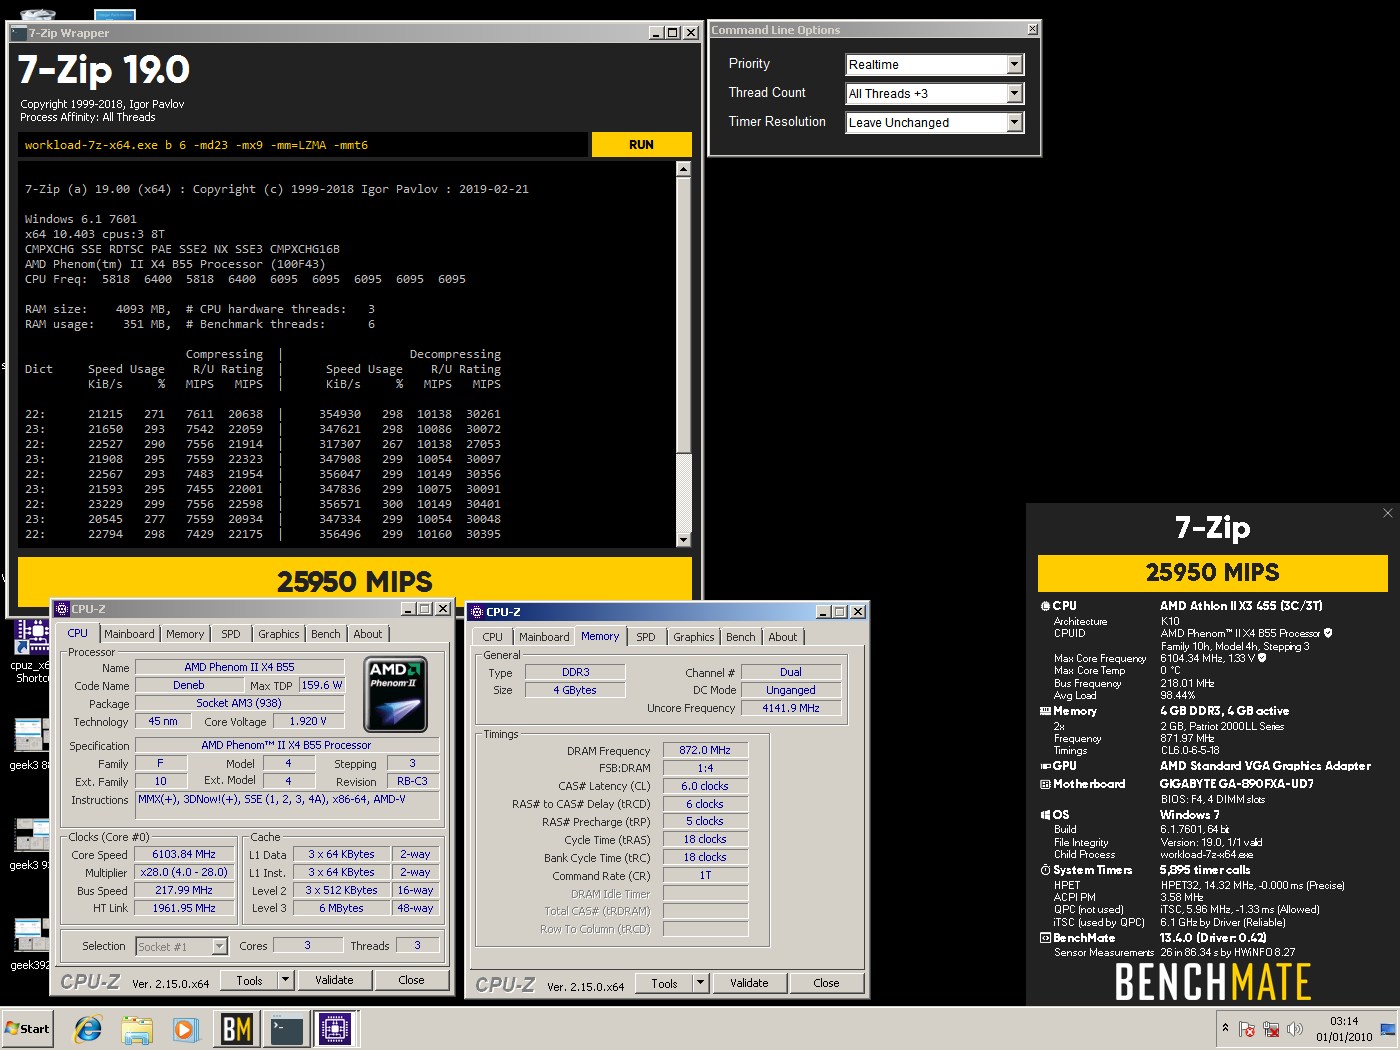Close the BenchMate 7-Zip result panel
Screen dimensions: 1400x1050
pos(1387,513)
